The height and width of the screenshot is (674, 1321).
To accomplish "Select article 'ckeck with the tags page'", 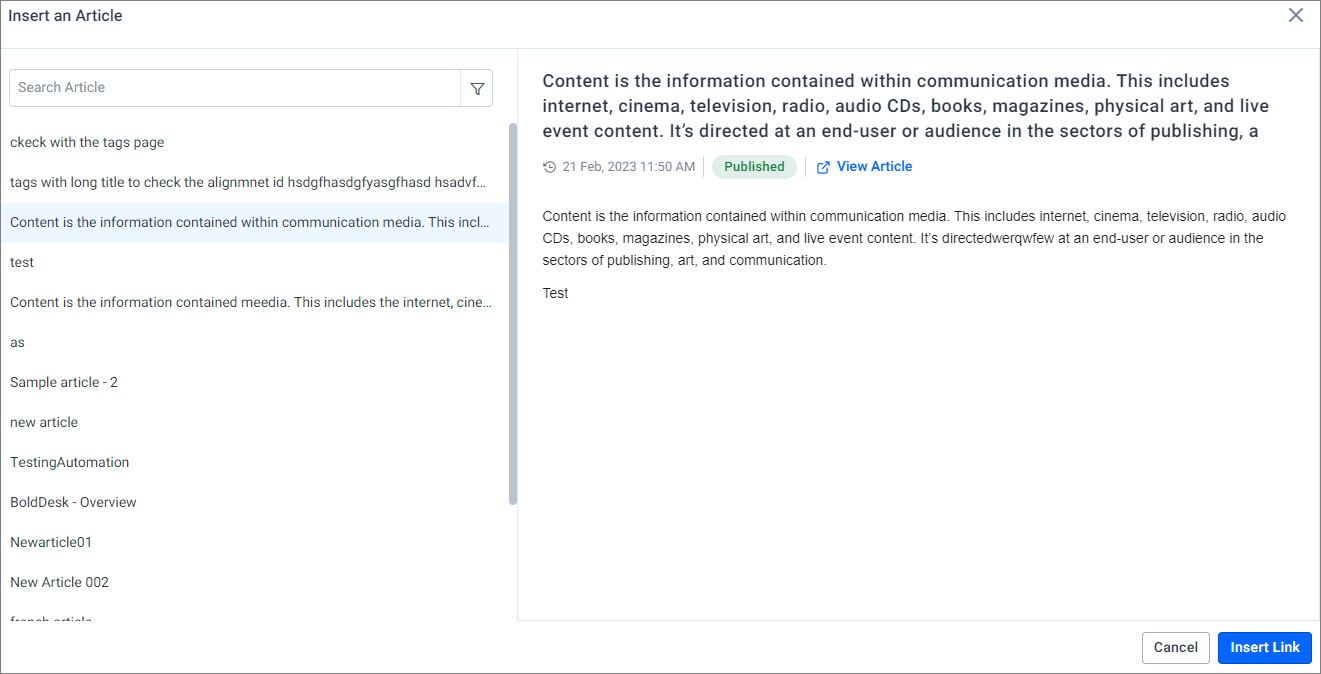I will [254, 143].
